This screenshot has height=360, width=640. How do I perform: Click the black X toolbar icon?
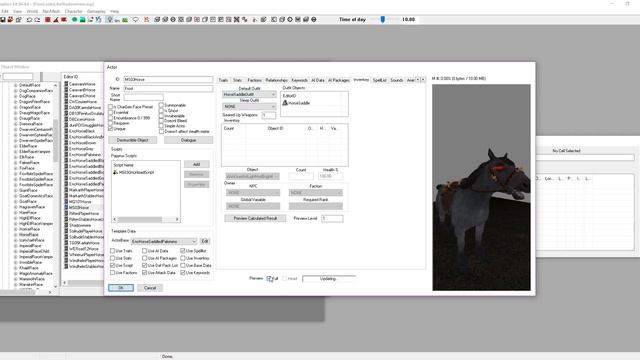[236, 20]
